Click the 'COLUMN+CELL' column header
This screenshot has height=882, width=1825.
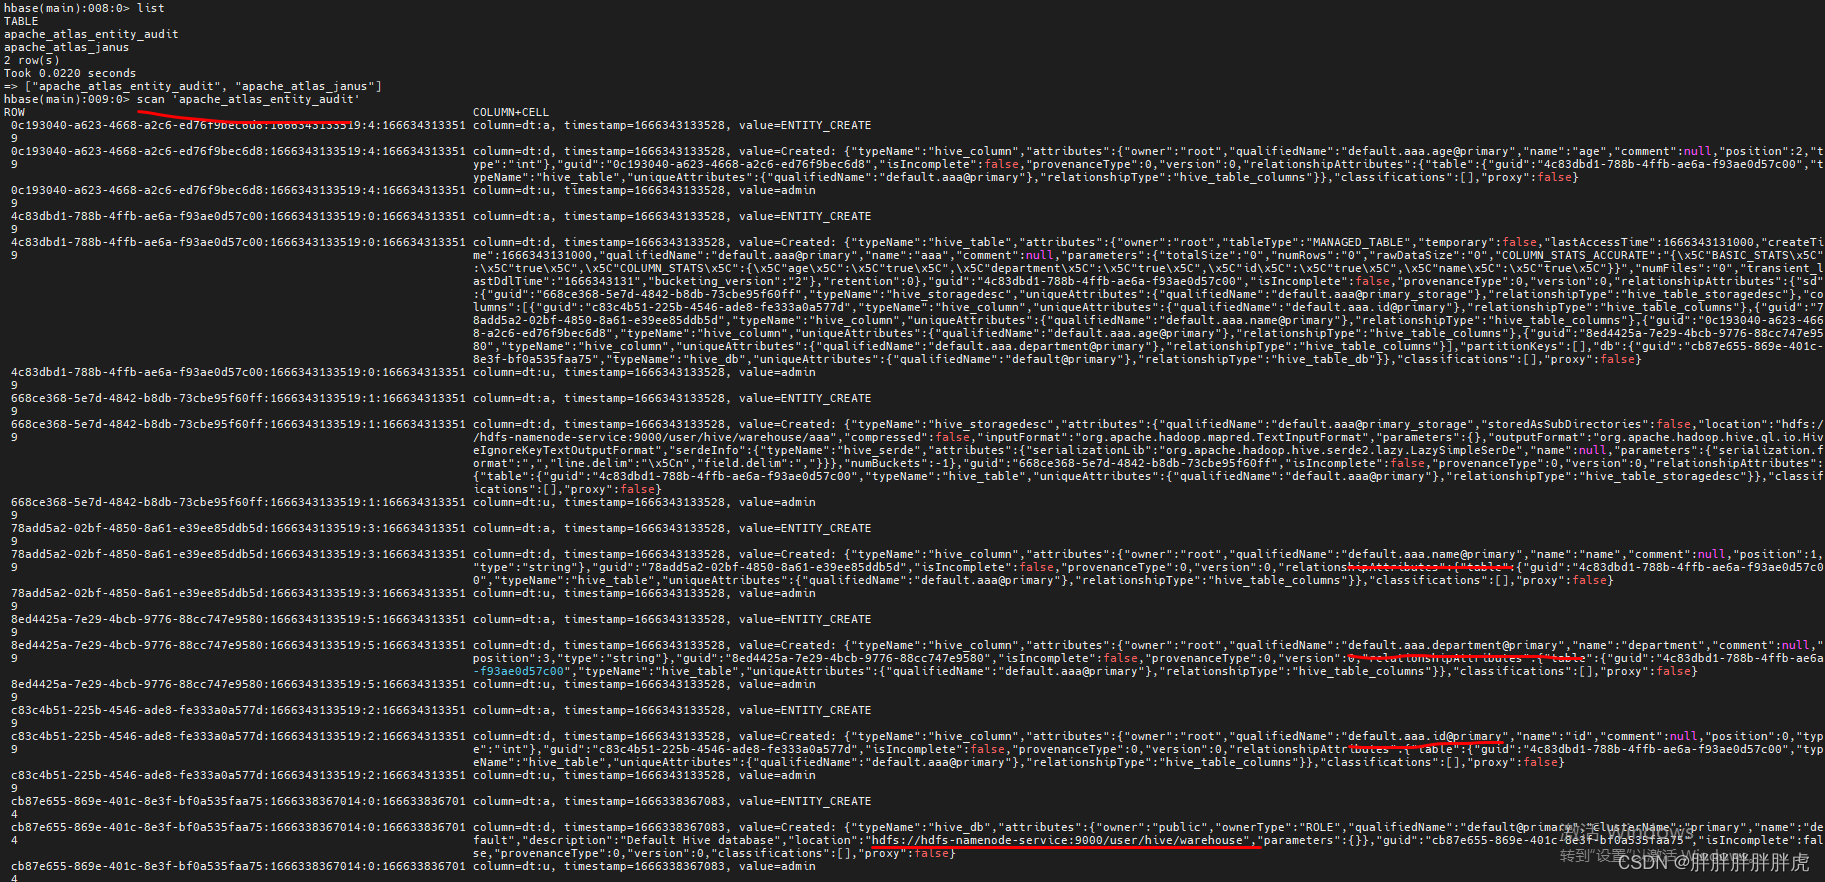[x=511, y=112]
